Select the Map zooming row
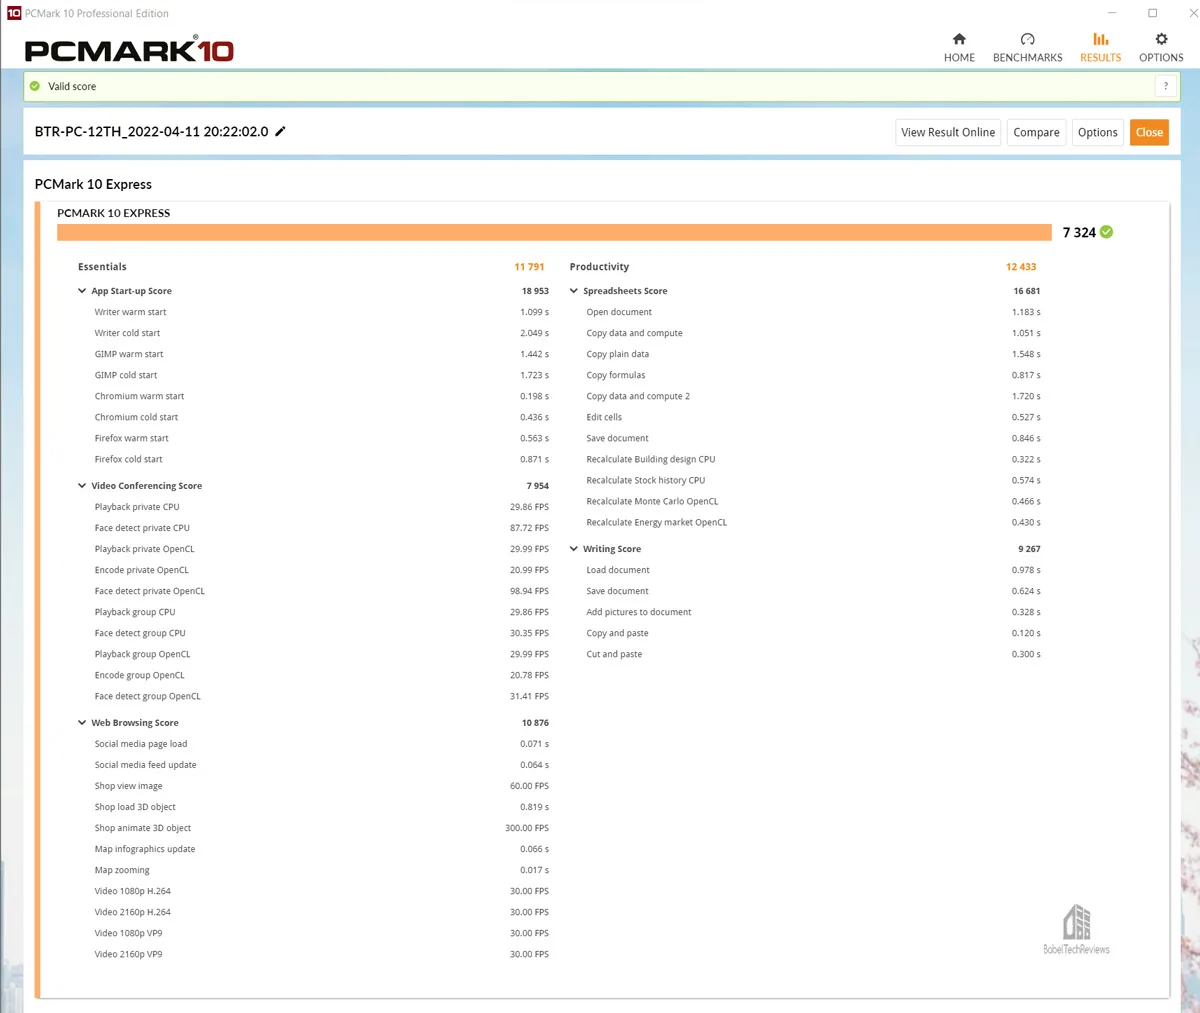The width and height of the screenshot is (1200, 1013). pyautogui.click(x=321, y=870)
